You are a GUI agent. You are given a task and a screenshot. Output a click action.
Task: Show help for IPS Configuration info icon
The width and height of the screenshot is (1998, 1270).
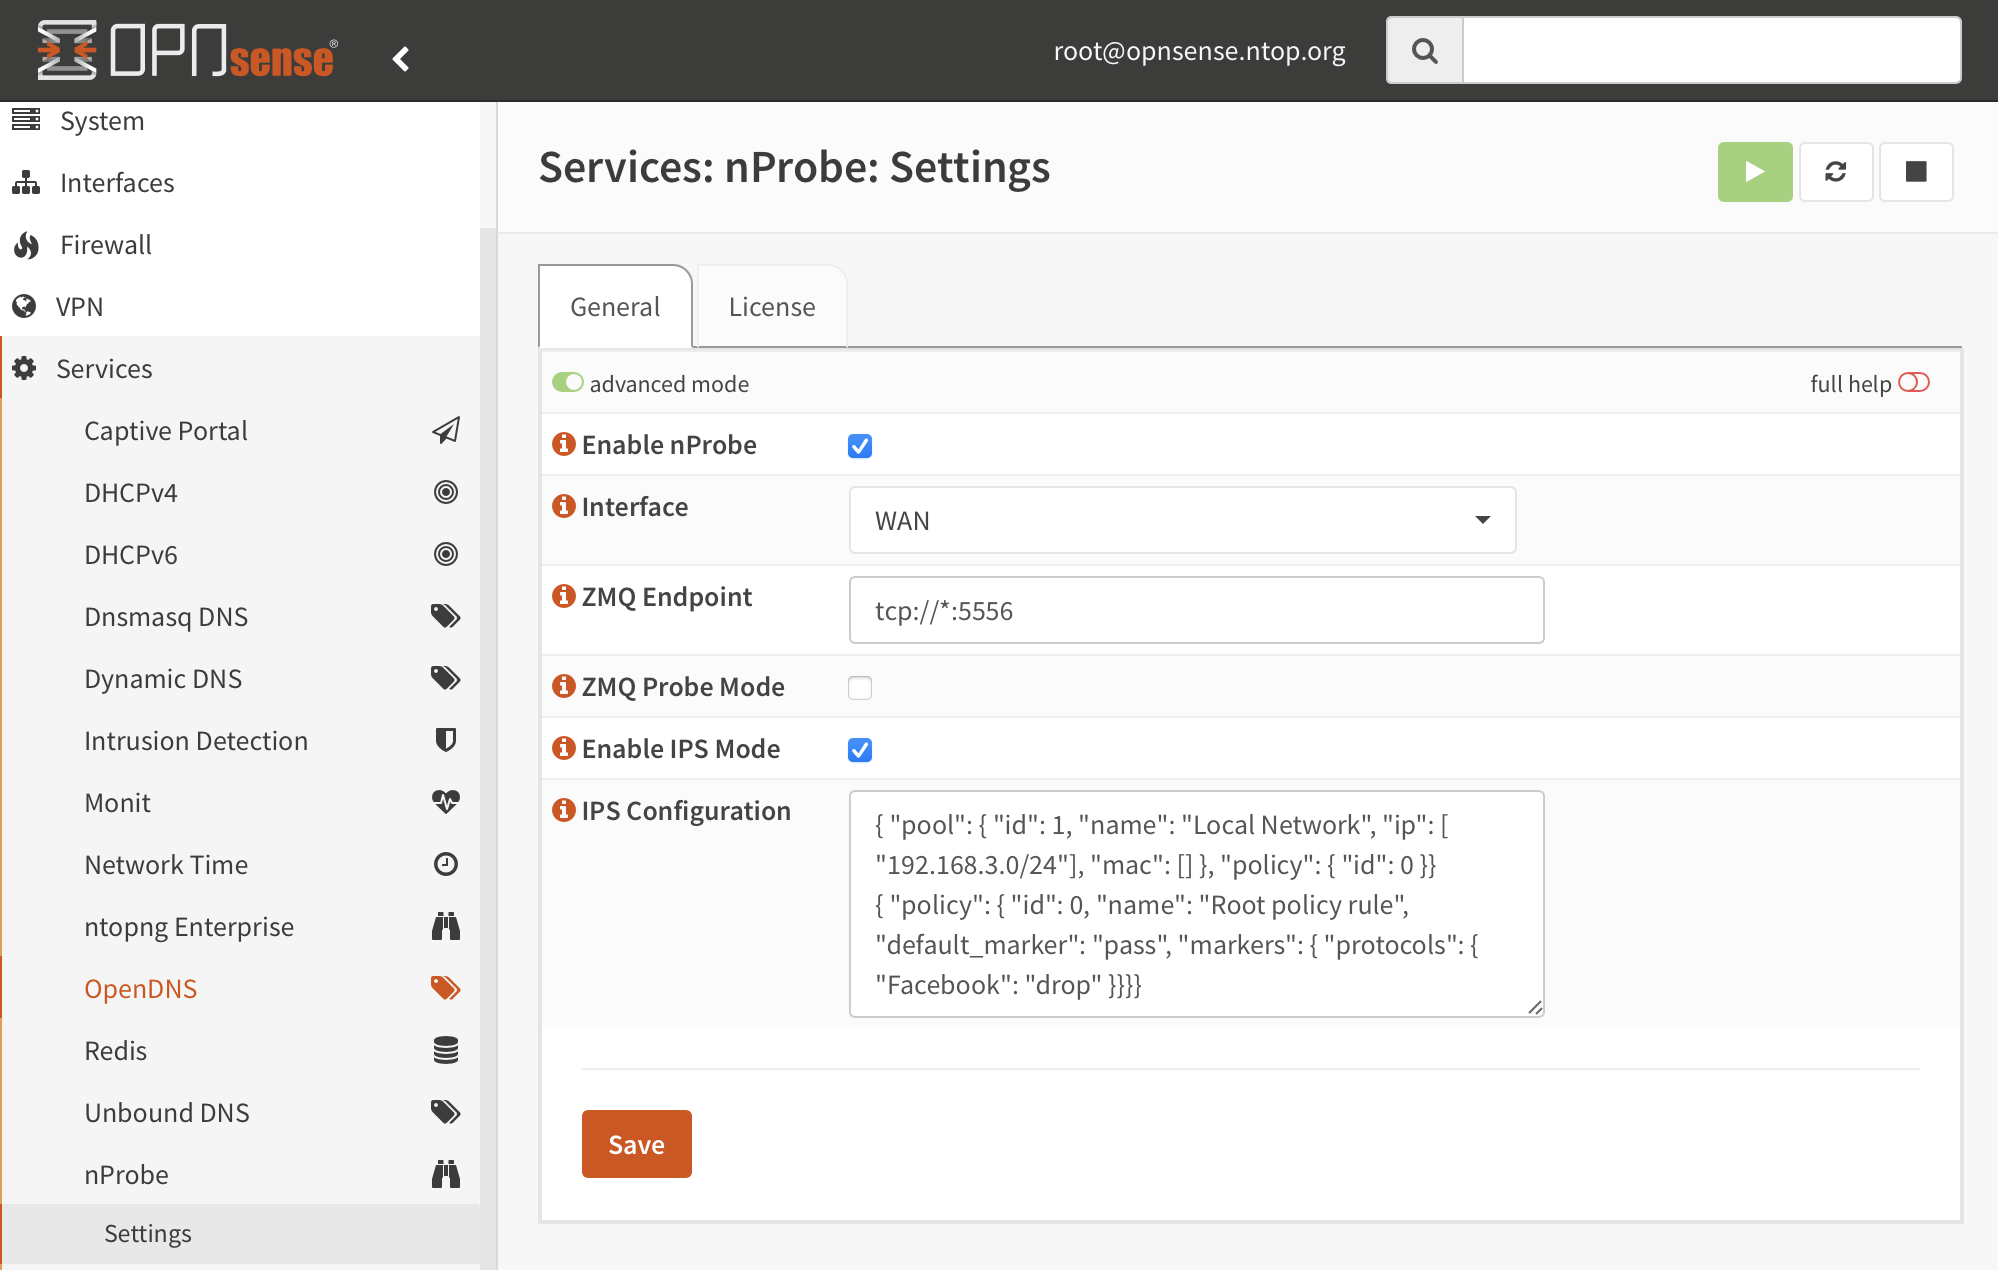pyautogui.click(x=564, y=809)
